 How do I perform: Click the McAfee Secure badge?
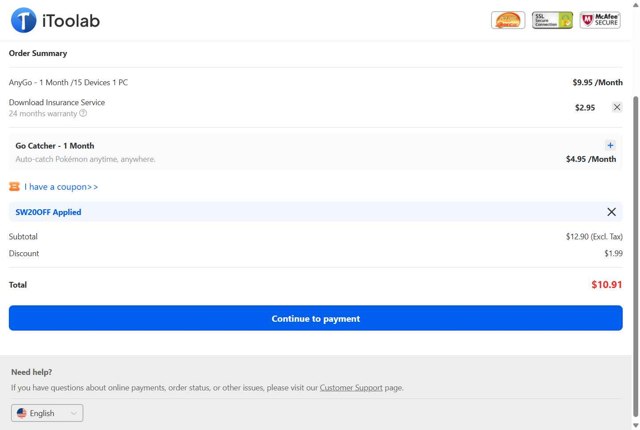[600, 20]
